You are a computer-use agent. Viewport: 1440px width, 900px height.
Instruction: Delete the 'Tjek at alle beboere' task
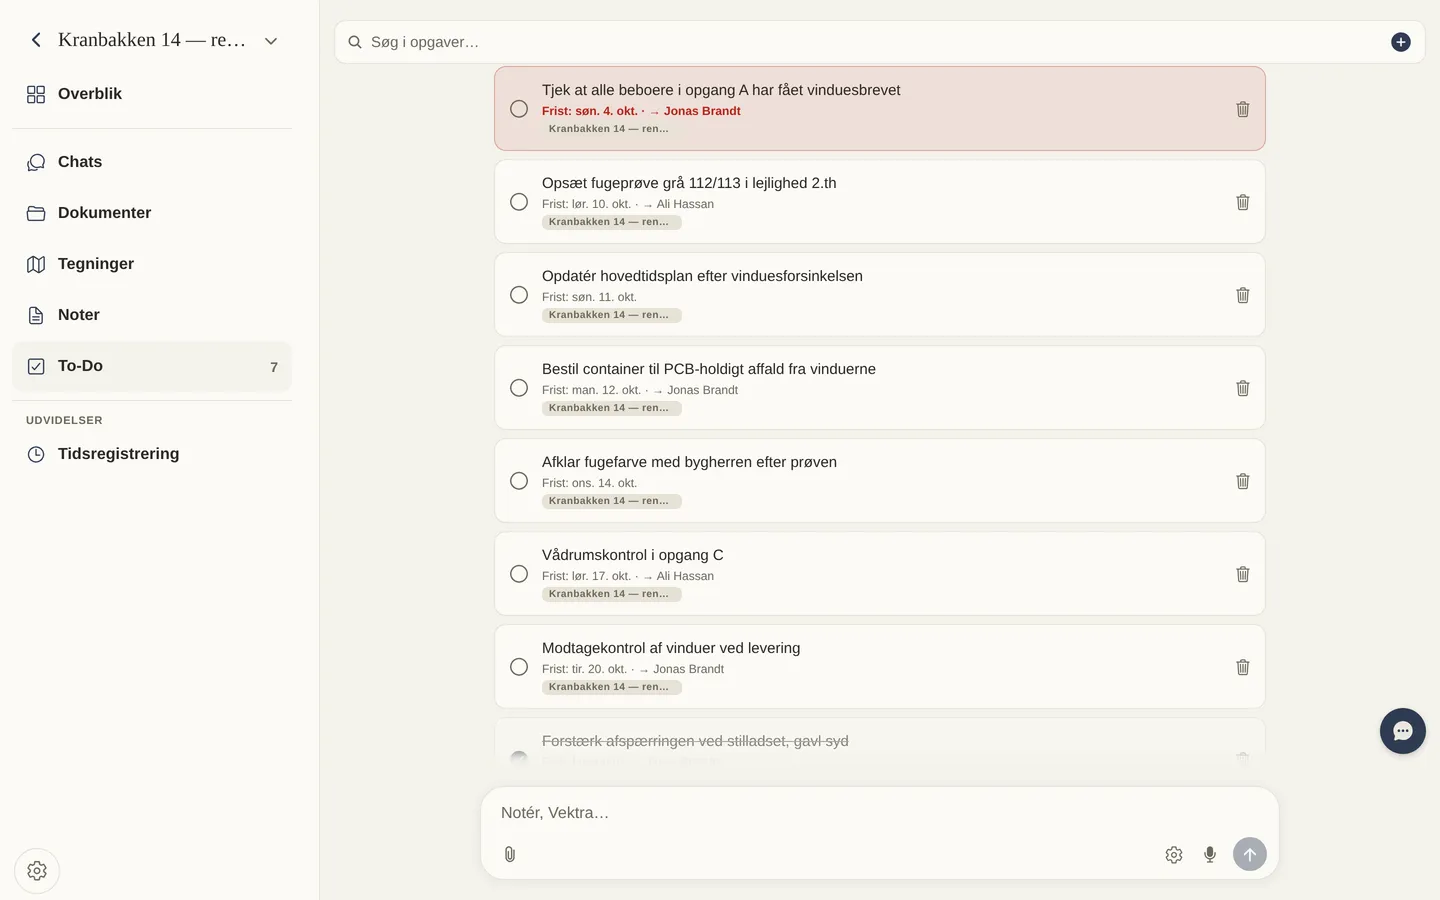pos(1243,109)
